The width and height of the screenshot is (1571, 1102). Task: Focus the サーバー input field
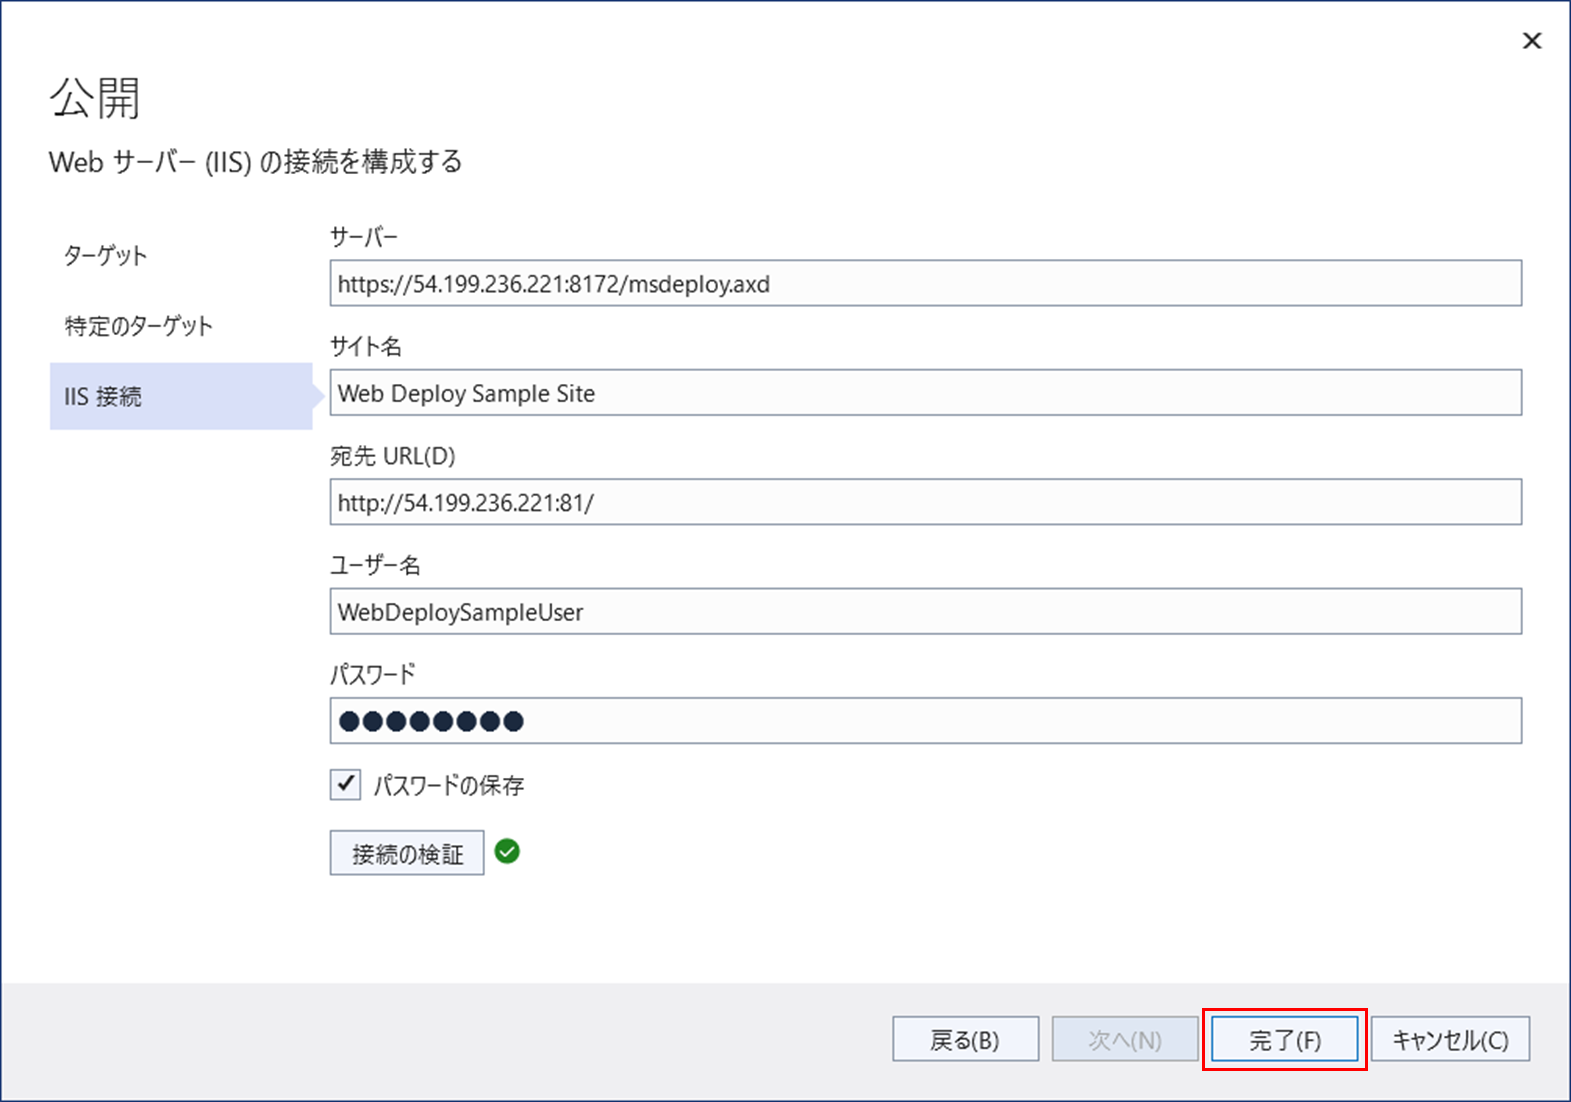[x=926, y=284]
